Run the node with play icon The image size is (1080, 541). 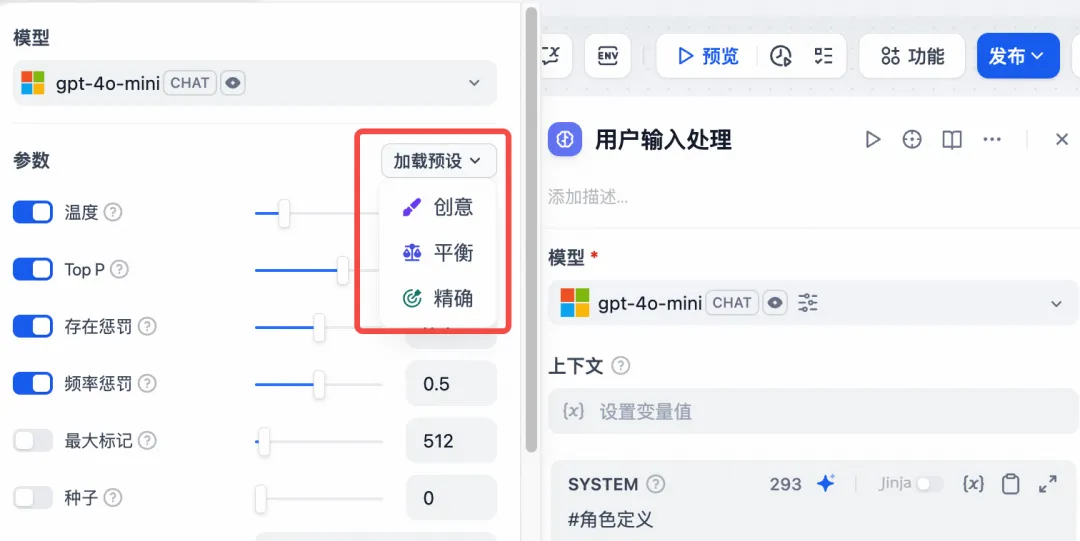tap(873, 140)
